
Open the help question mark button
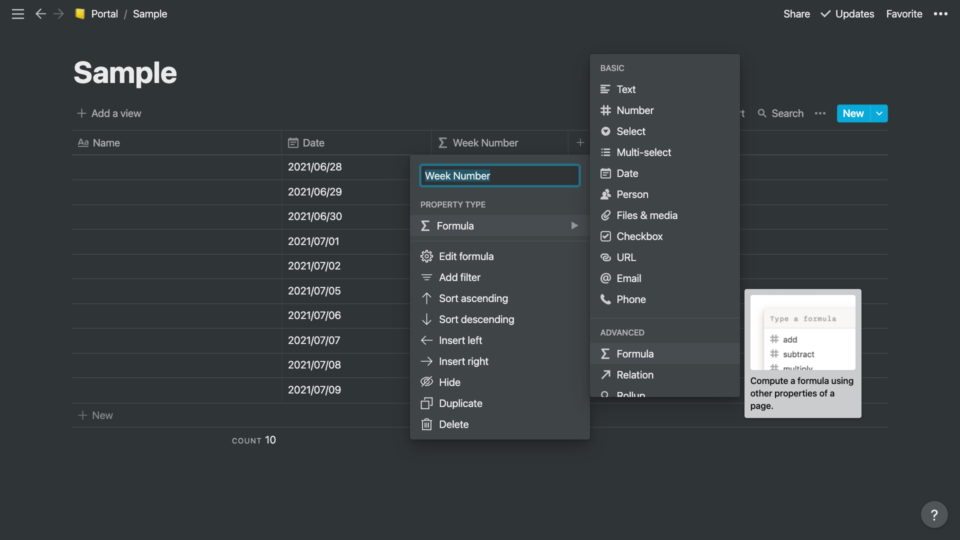pos(934,515)
